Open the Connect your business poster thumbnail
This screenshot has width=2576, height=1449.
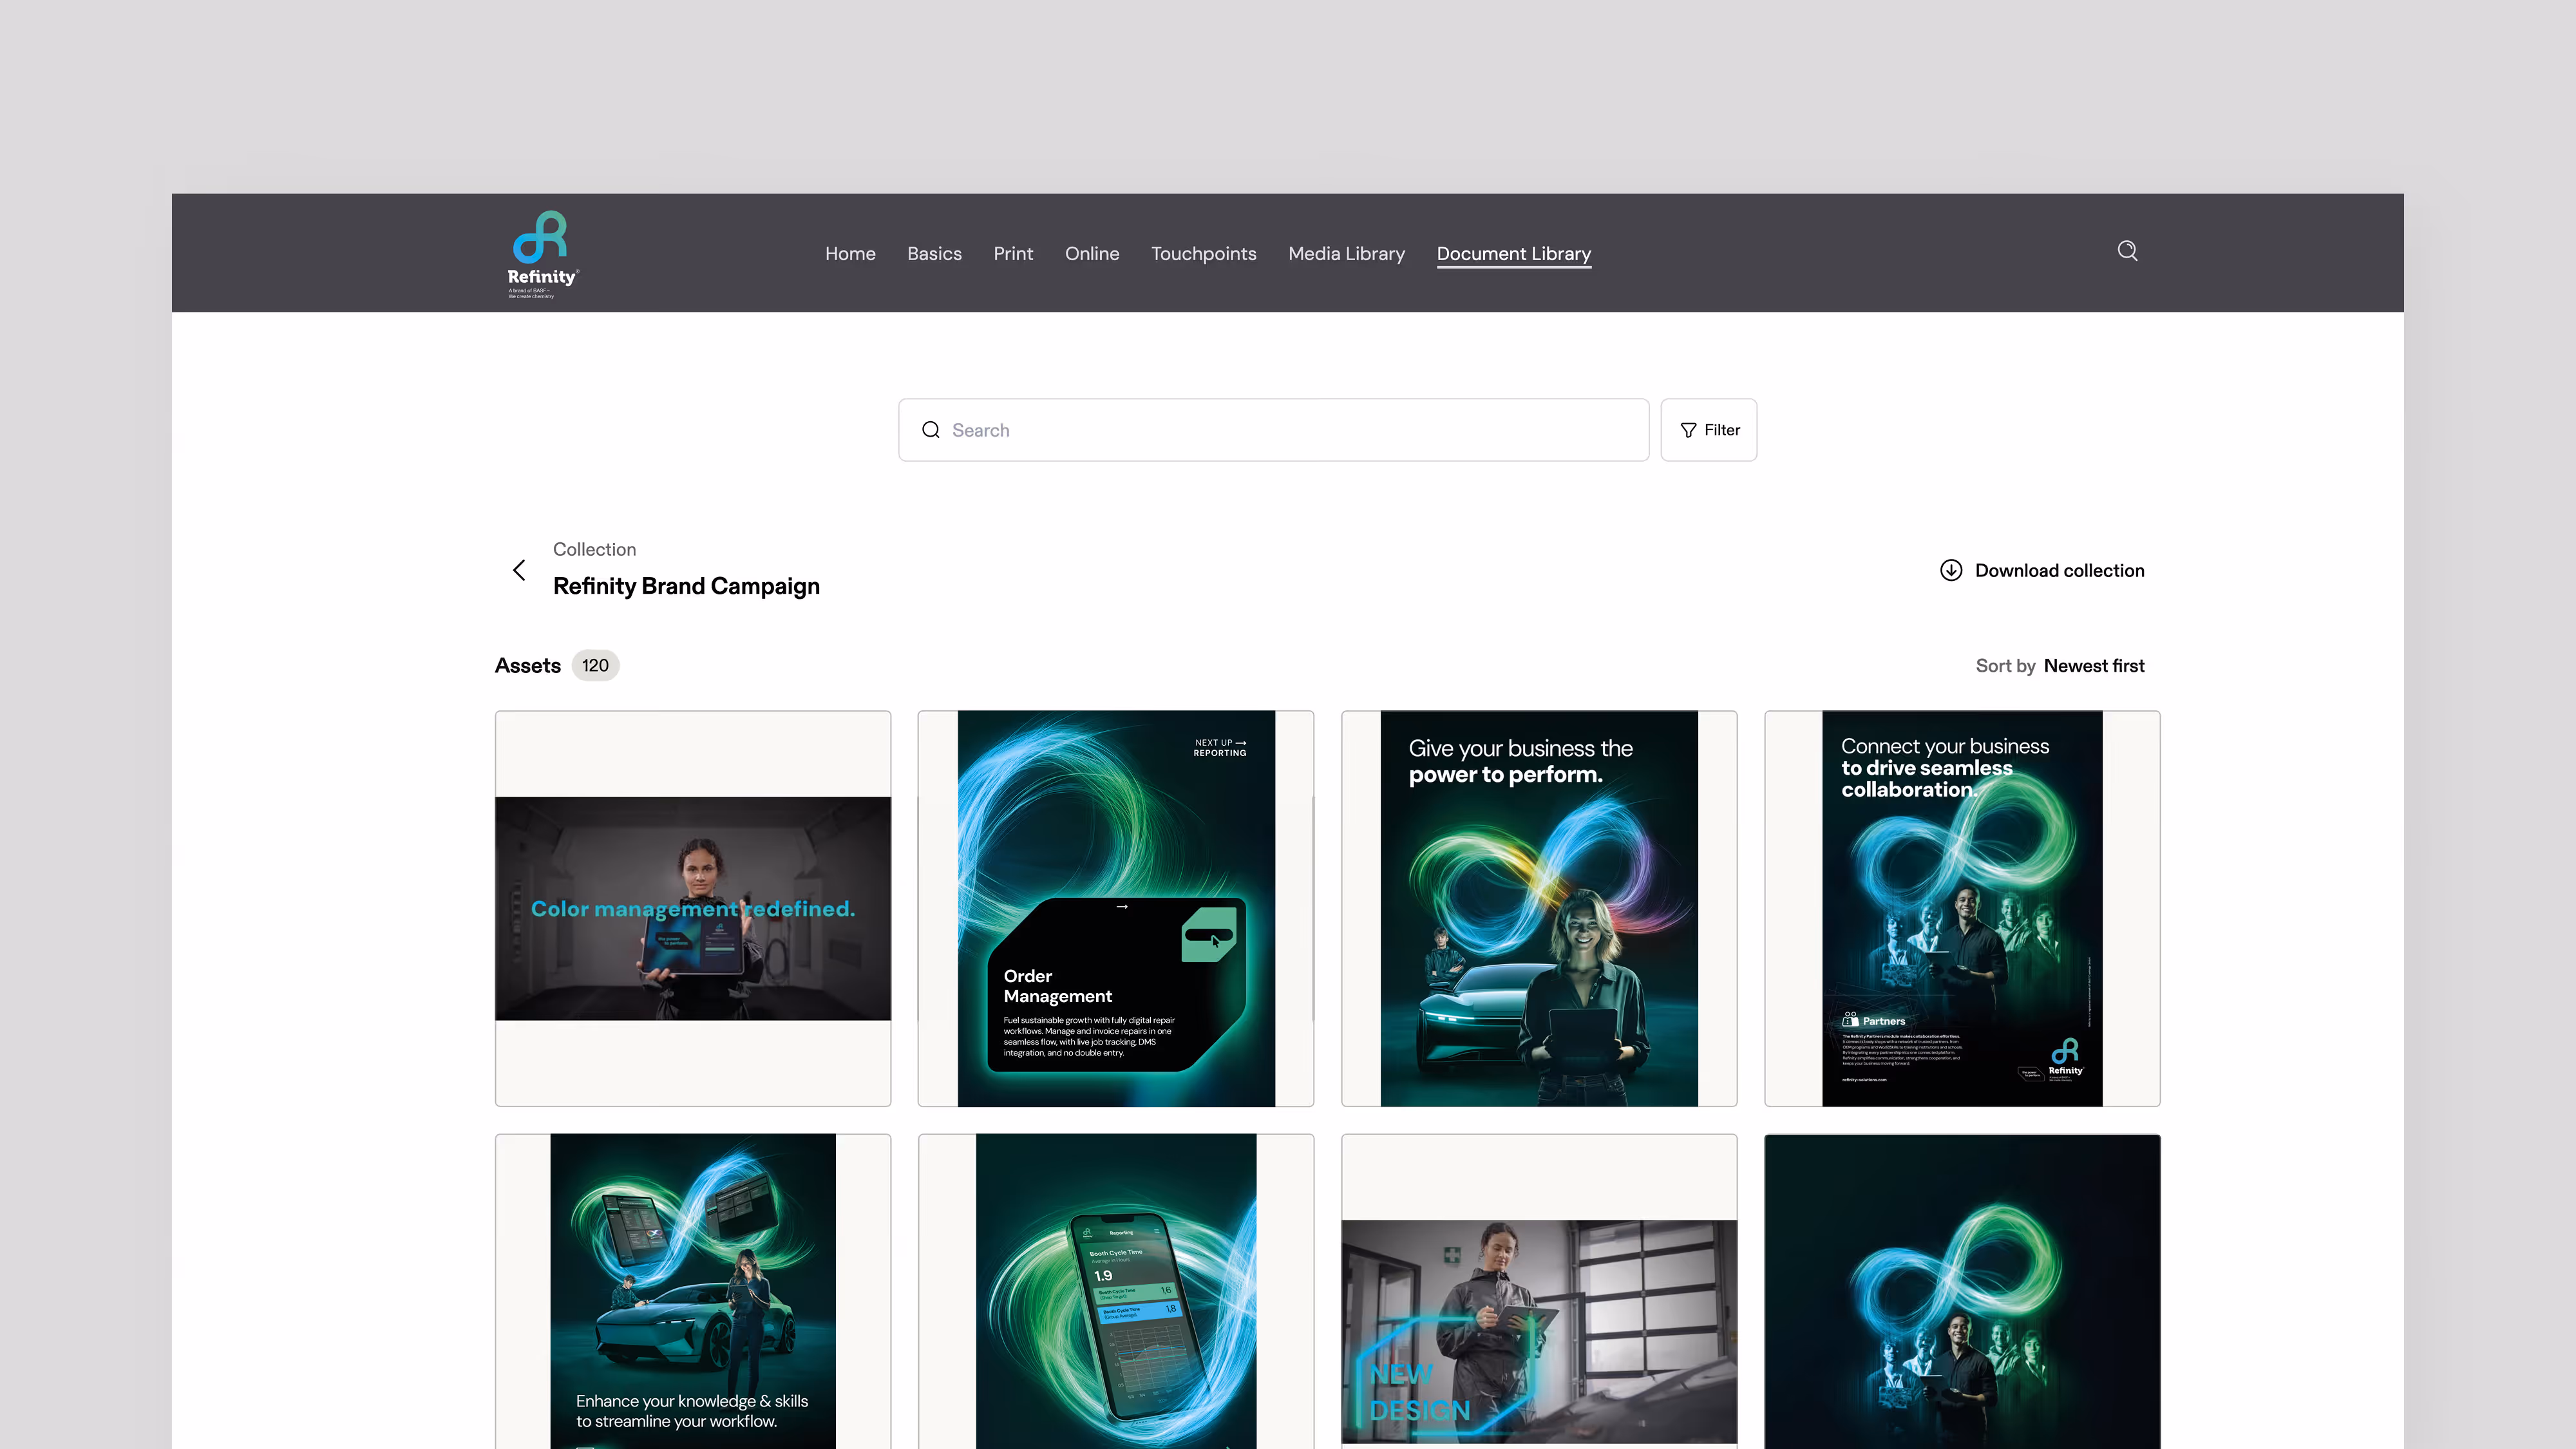(1962, 908)
